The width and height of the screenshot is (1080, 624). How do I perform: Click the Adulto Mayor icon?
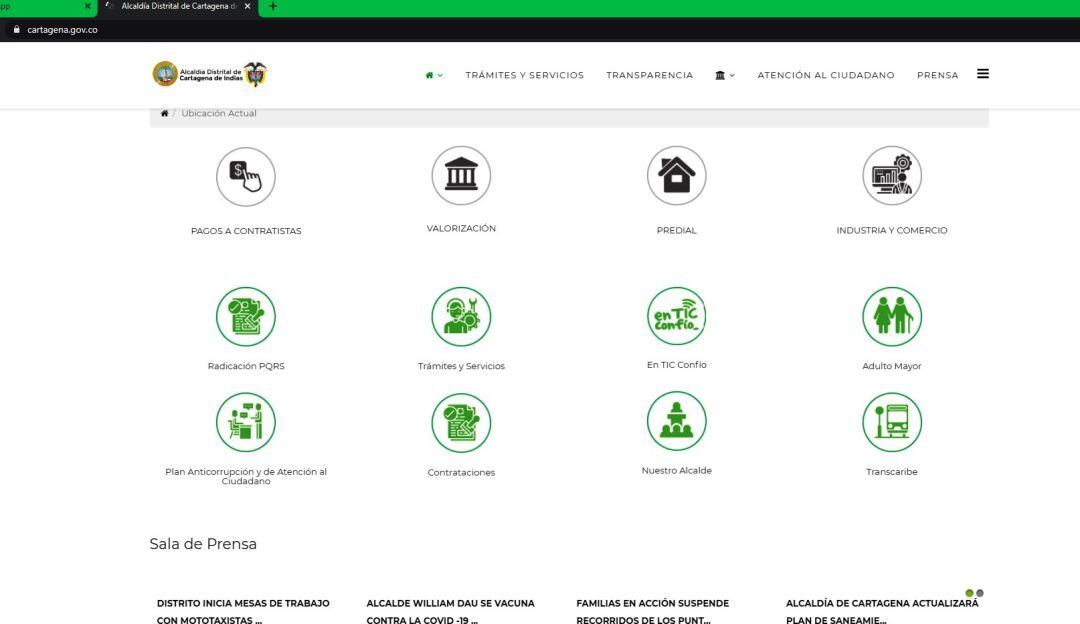point(892,316)
